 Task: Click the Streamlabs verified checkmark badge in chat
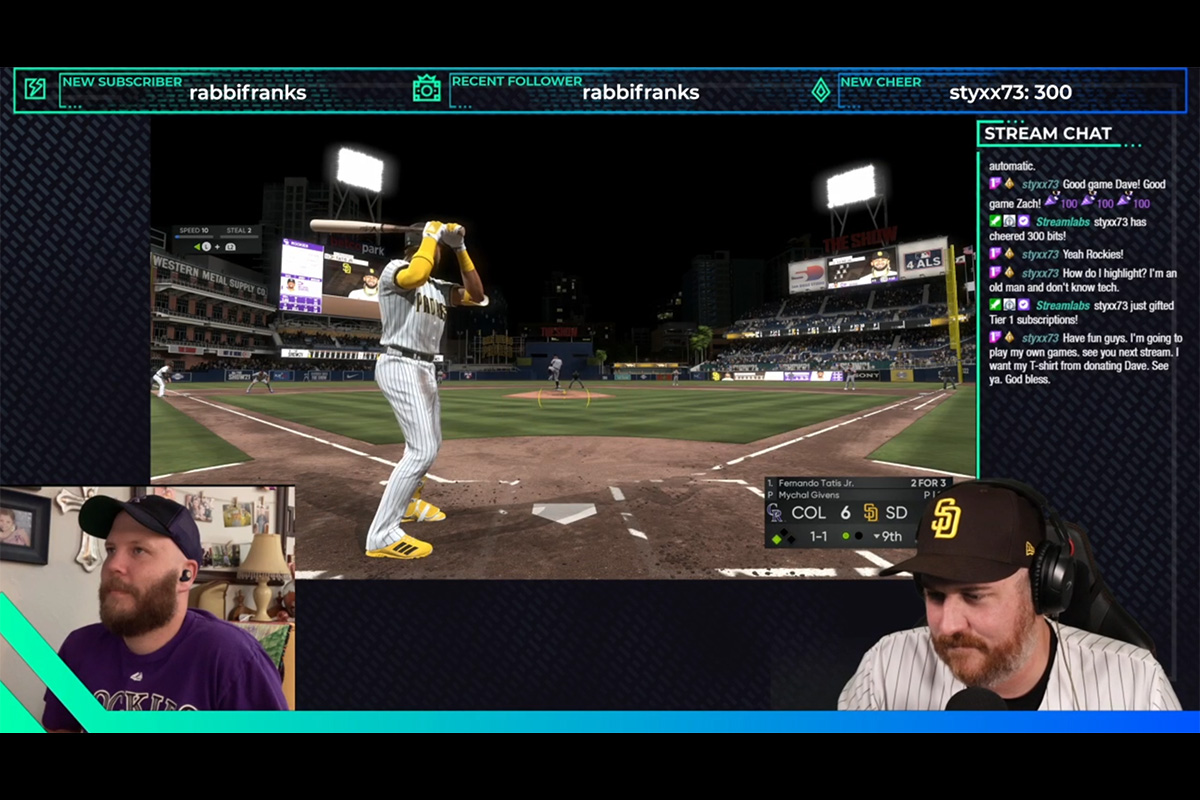[x=1023, y=221]
